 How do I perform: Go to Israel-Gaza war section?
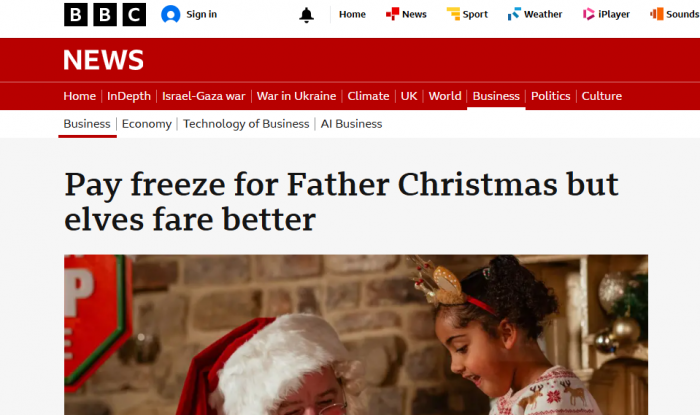[x=204, y=96]
